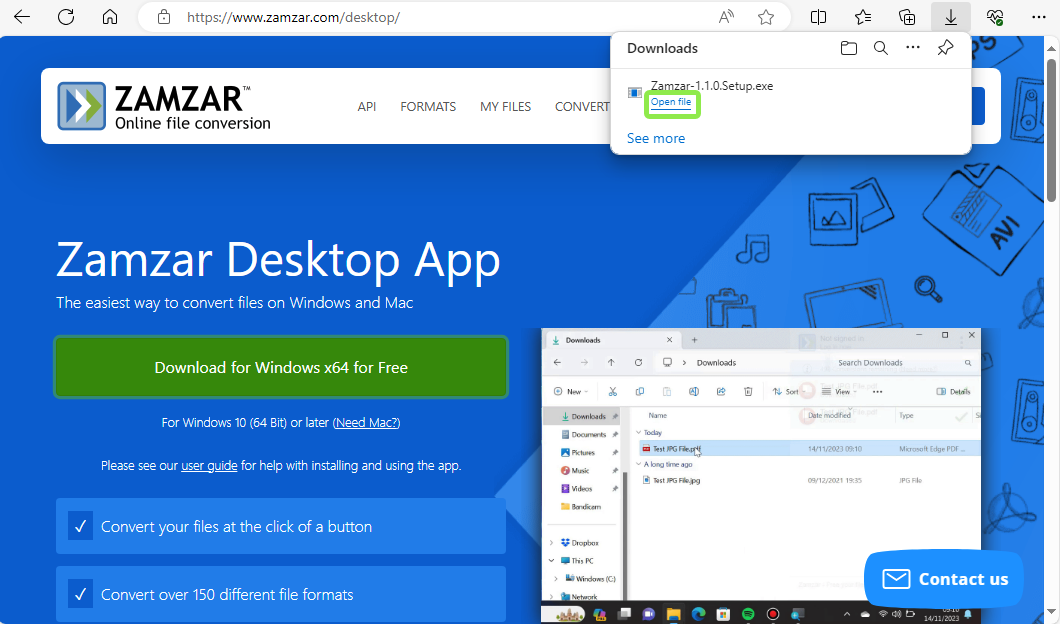
Task: Go to MY FILES page
Action: click(x=505, y=107)
